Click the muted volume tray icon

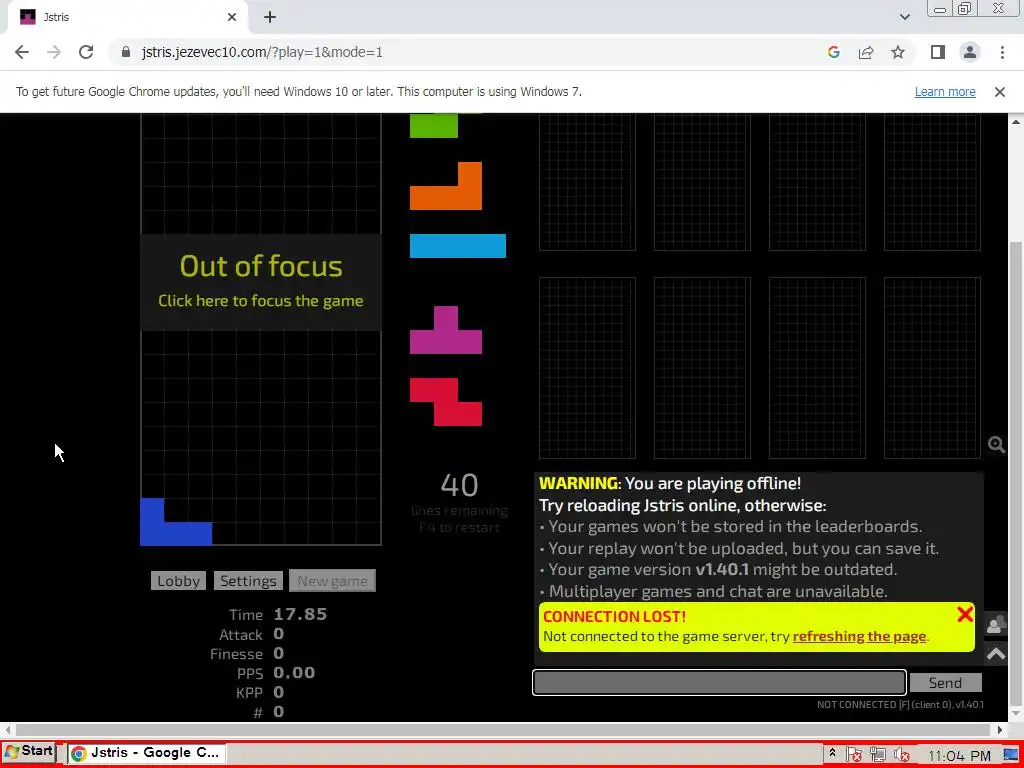pos(903,755)
